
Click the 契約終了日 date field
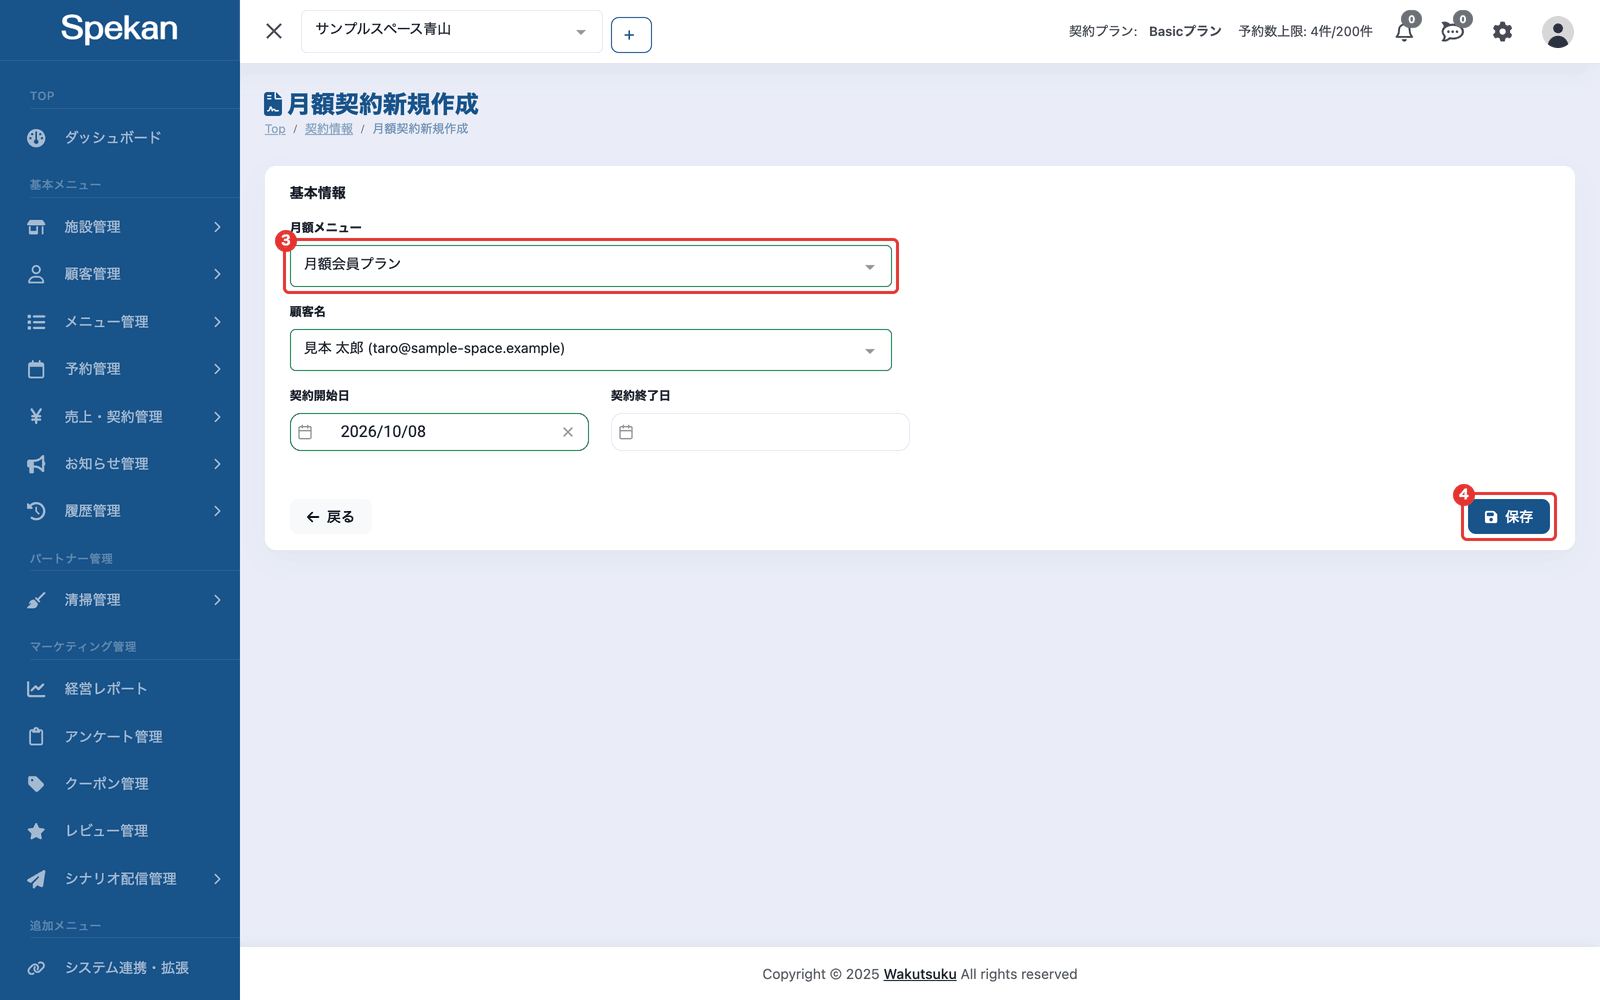point(760,432)
